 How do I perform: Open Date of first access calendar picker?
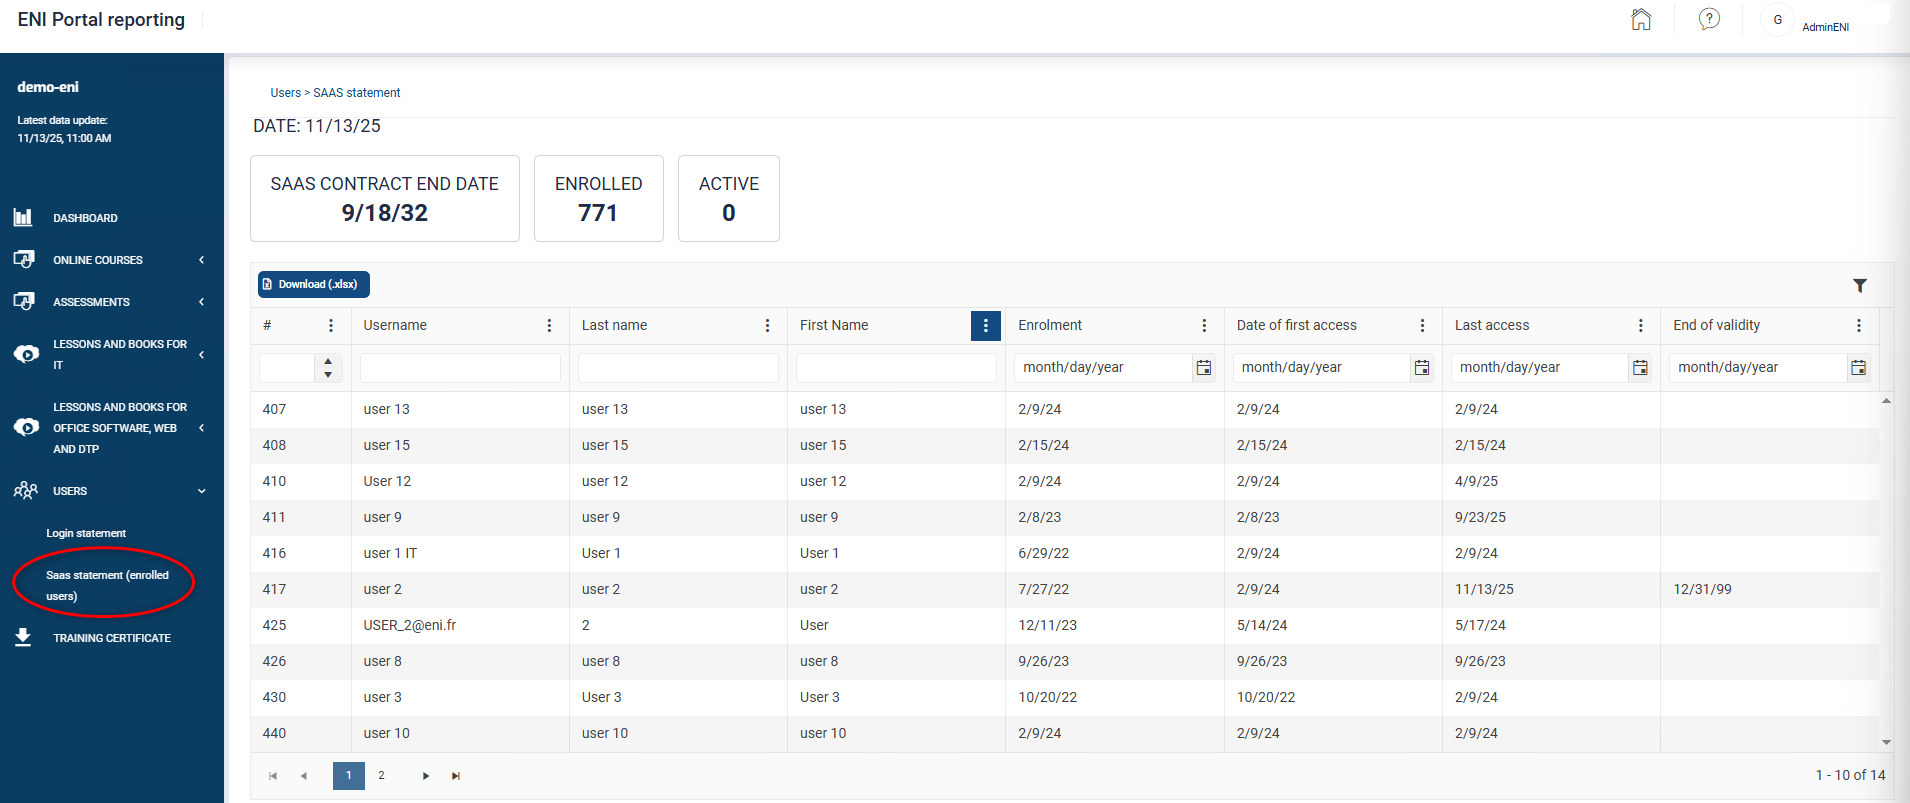pyautogui.click(x=1422, y=368)
